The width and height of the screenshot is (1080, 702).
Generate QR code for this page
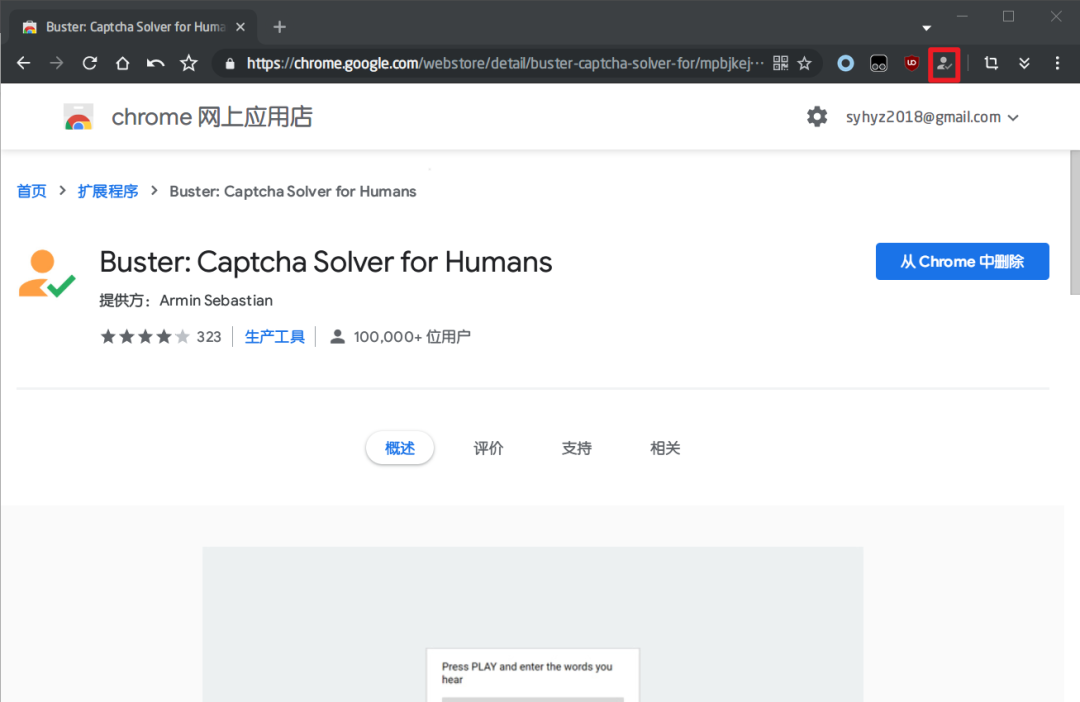click(x=780, y=63)
